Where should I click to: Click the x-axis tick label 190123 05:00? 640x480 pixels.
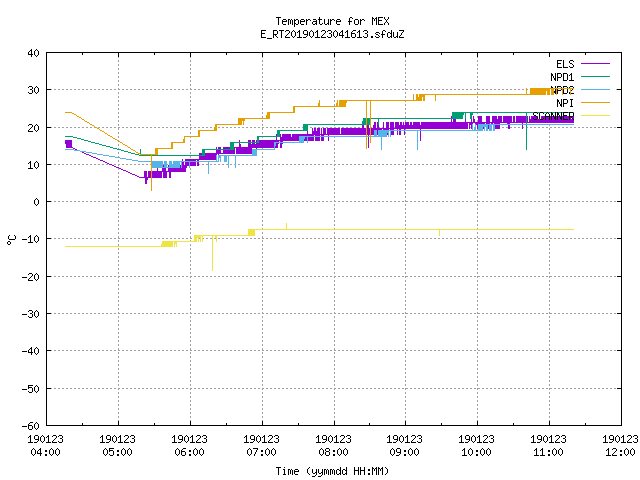(117, 446)
